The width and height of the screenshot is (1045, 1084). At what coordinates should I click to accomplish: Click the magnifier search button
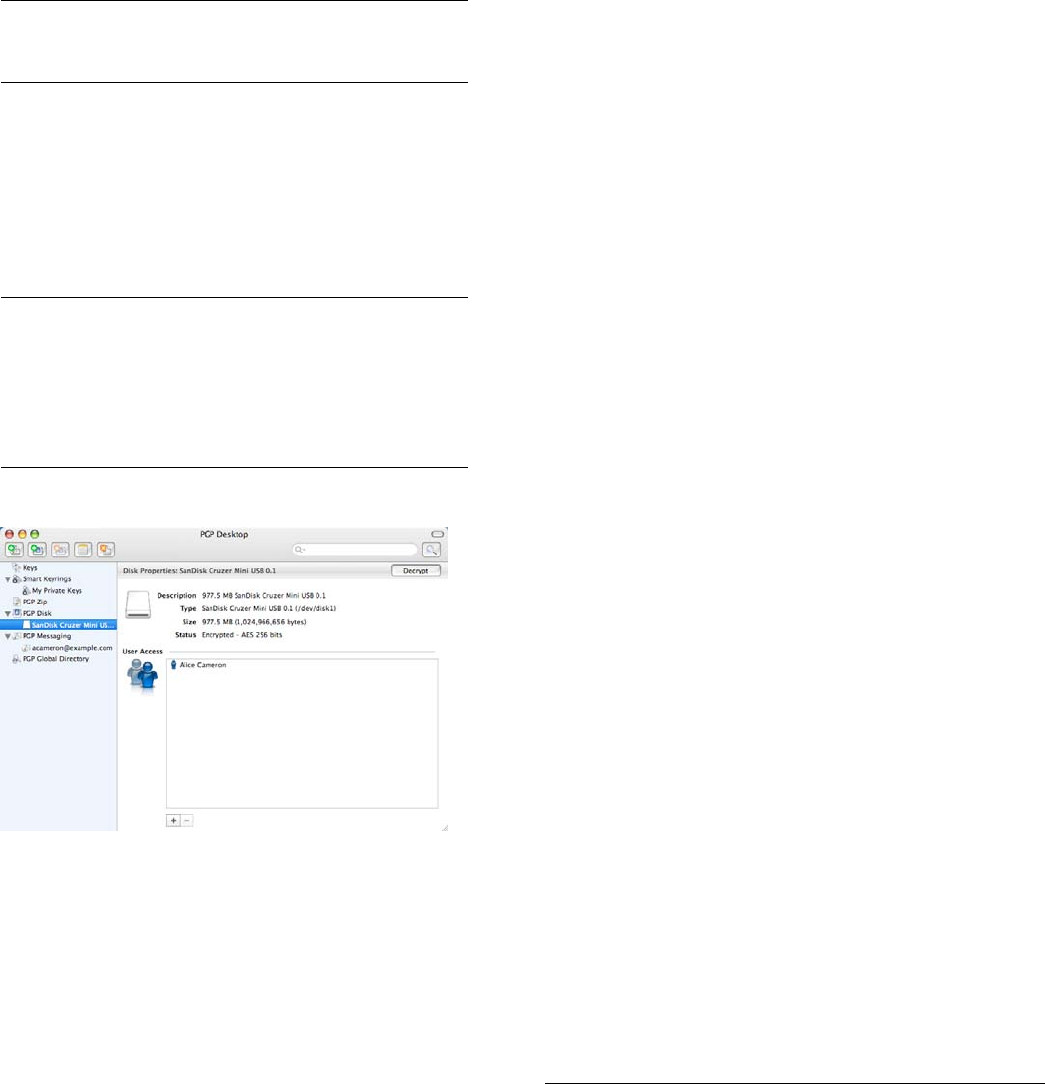(x=431, y=550)
